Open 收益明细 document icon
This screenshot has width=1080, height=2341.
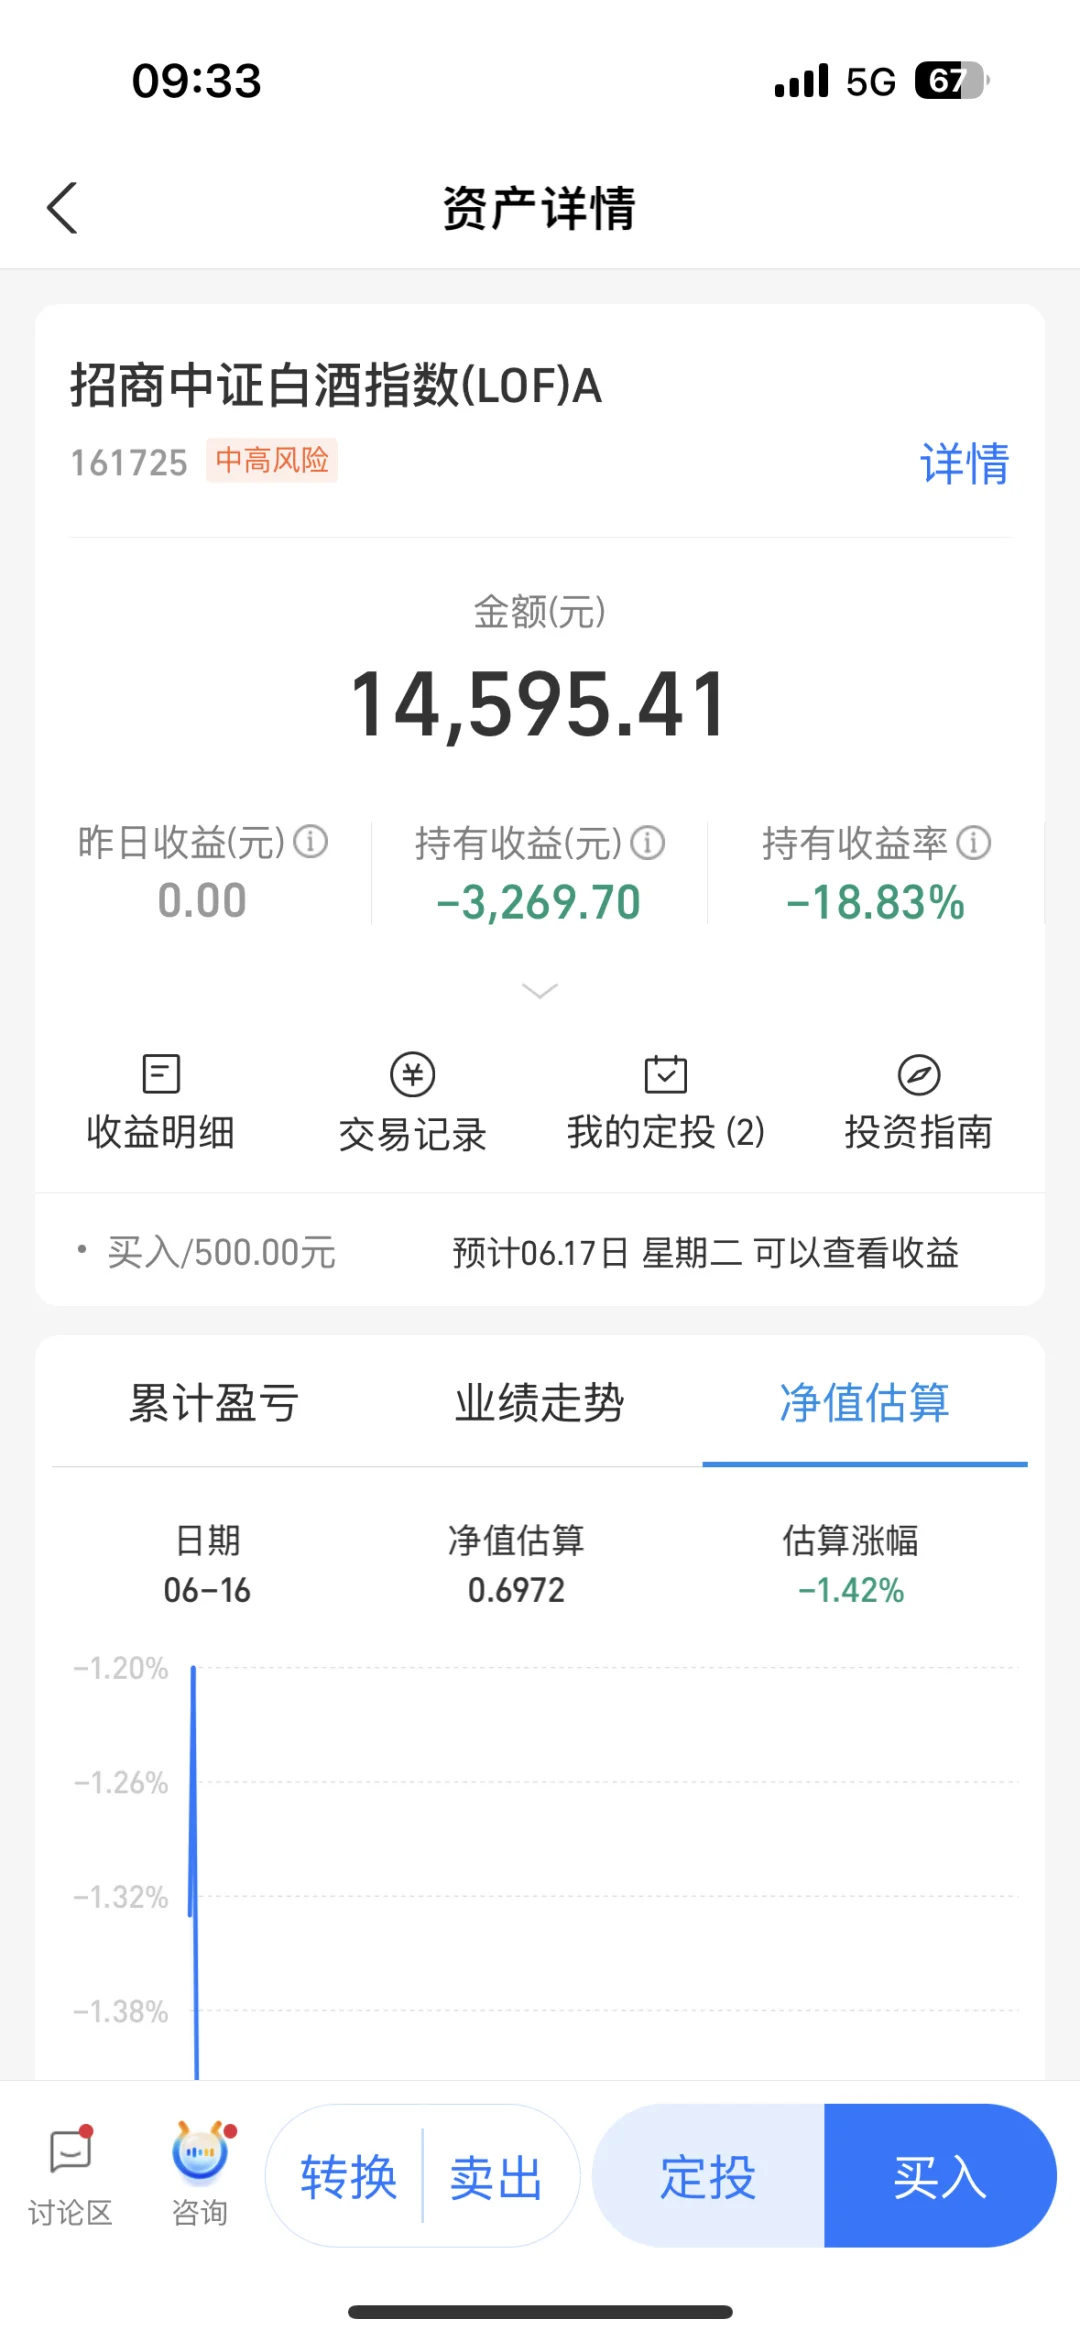tap(161, 1074)
